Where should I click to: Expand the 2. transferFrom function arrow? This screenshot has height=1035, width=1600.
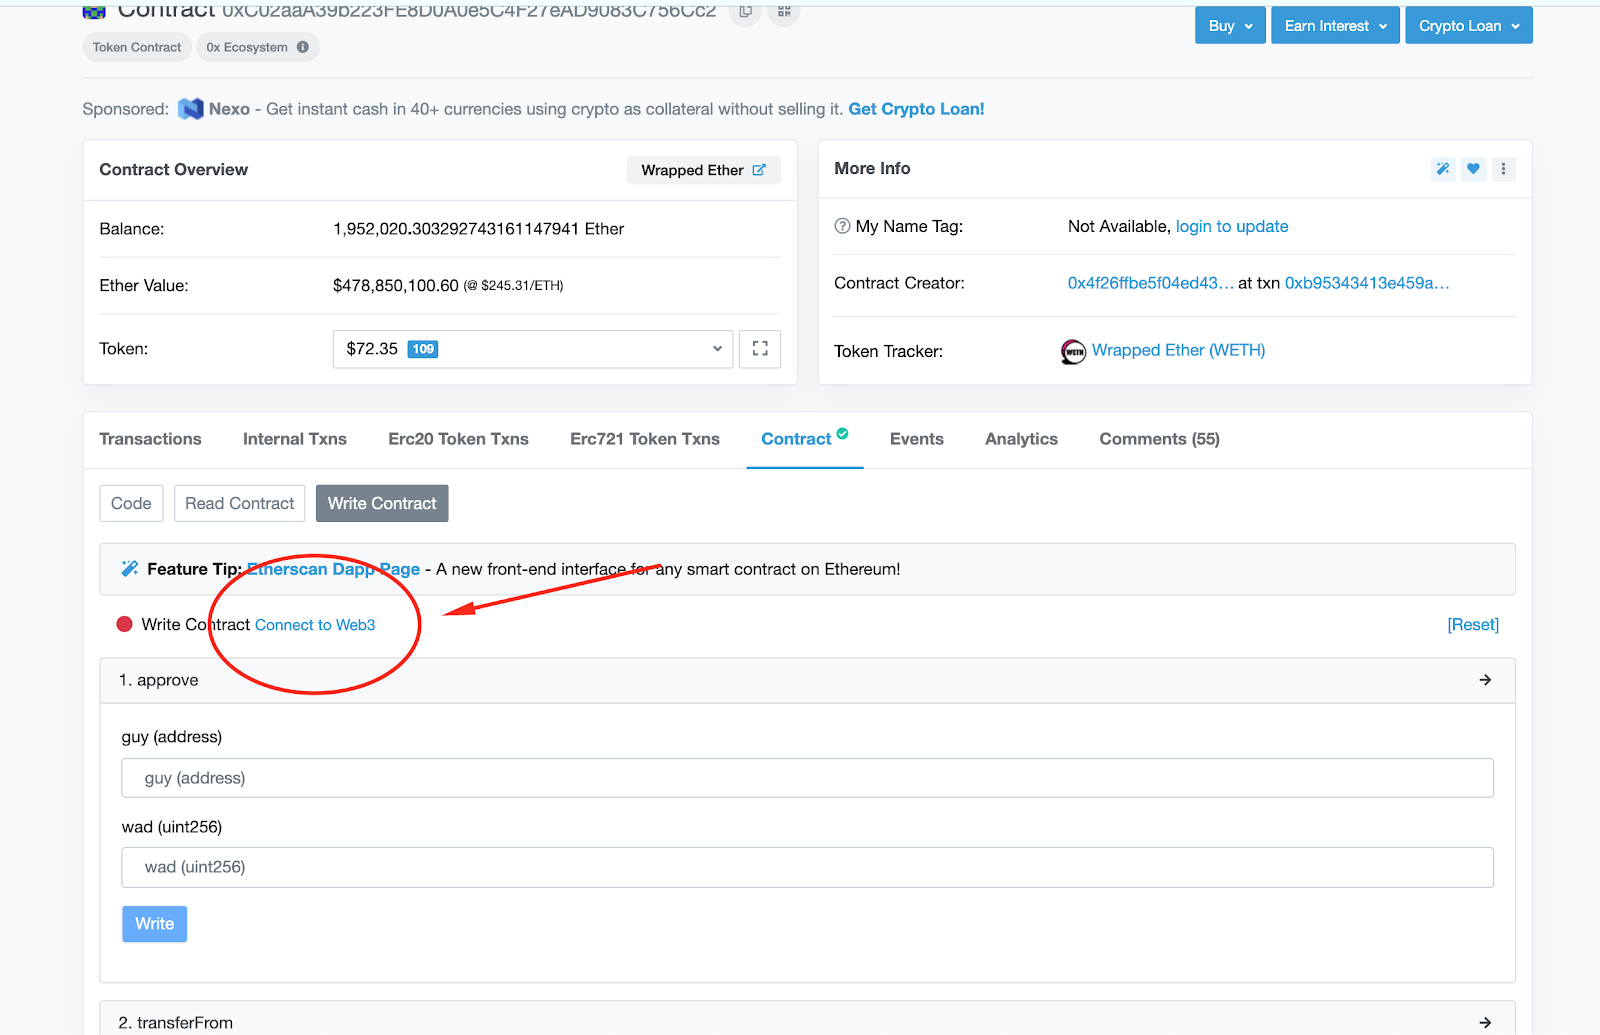[x=1485, y=1022]
